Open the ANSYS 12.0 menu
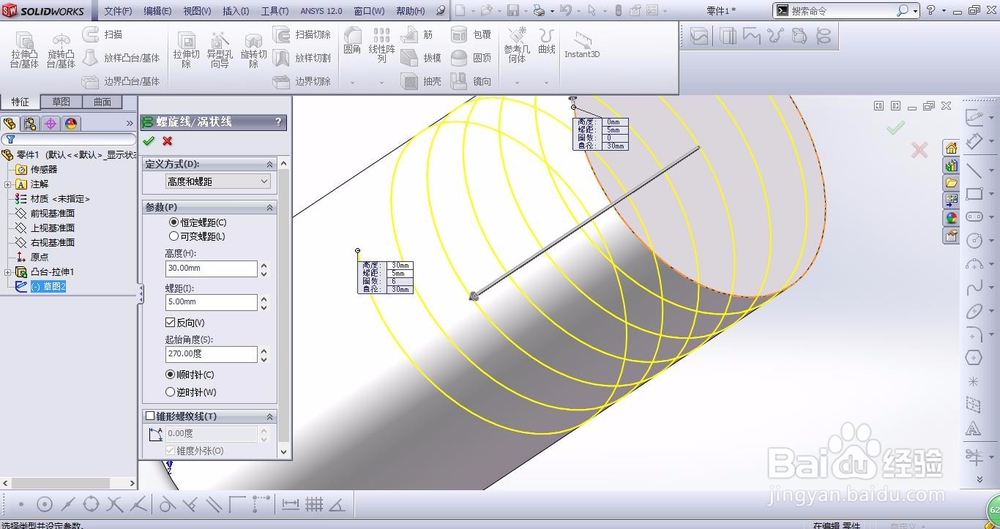 321,11
